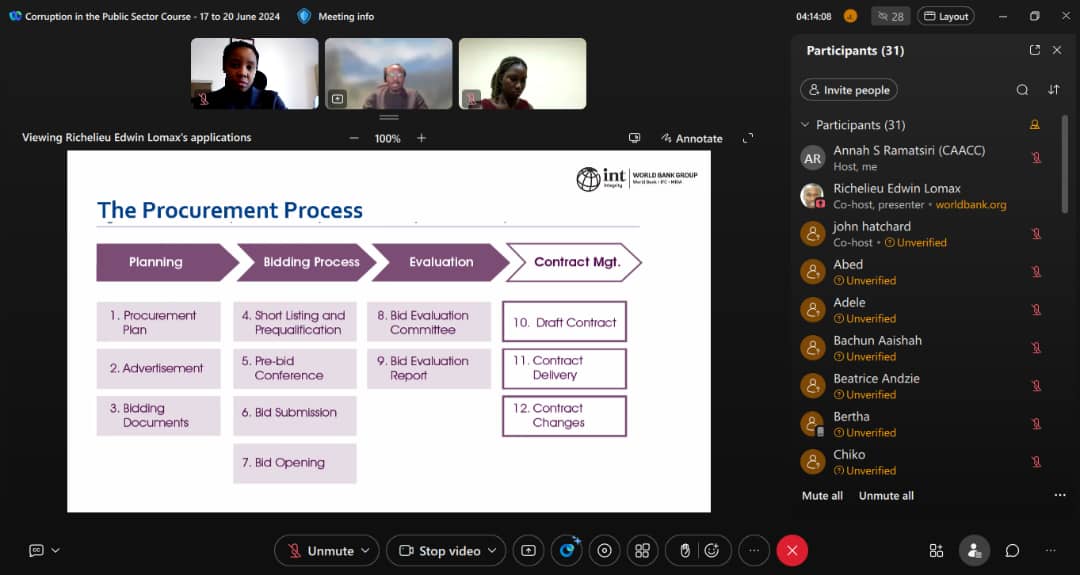Zoom in shared content with plus button

point(421,138)
